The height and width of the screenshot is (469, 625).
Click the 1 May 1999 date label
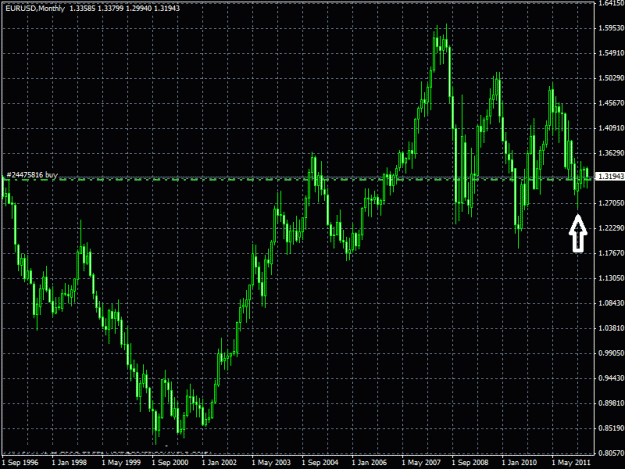tap(121, 463)
